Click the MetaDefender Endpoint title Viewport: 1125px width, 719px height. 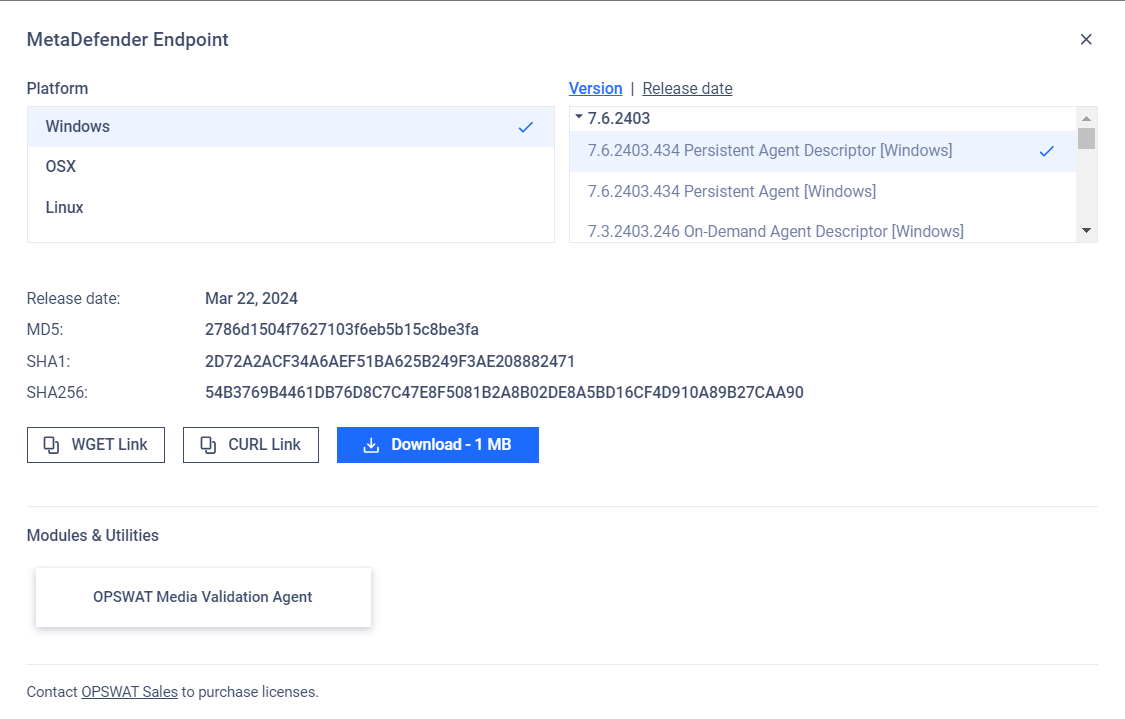pos(128,39)
